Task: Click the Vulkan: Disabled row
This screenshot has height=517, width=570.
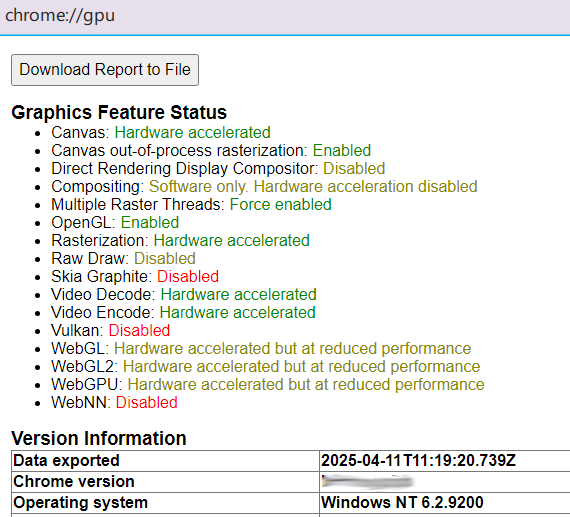Action: click(x=111, y=330)
